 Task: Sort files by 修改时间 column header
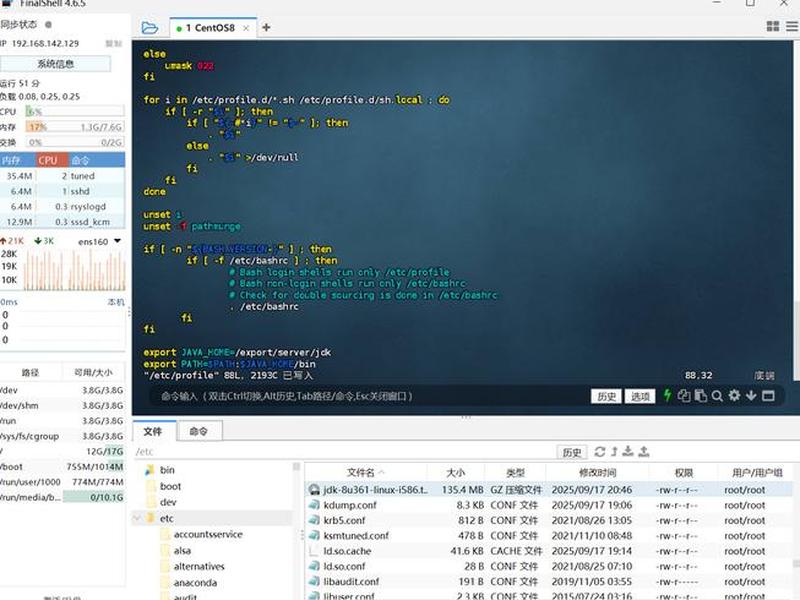[597, 473]
